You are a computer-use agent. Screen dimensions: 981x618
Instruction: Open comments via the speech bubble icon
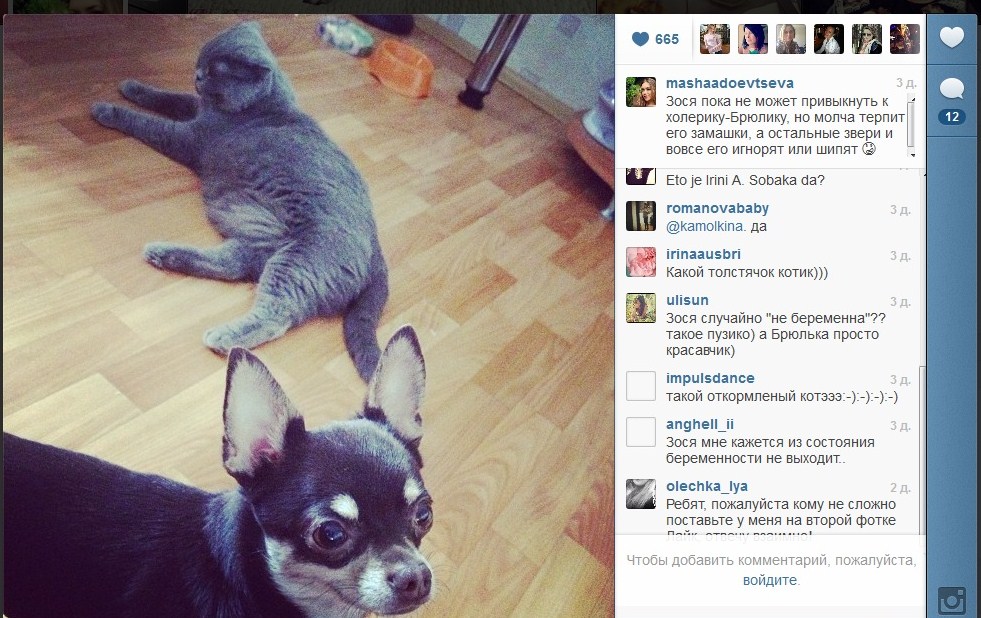click(x=952, y=88)
